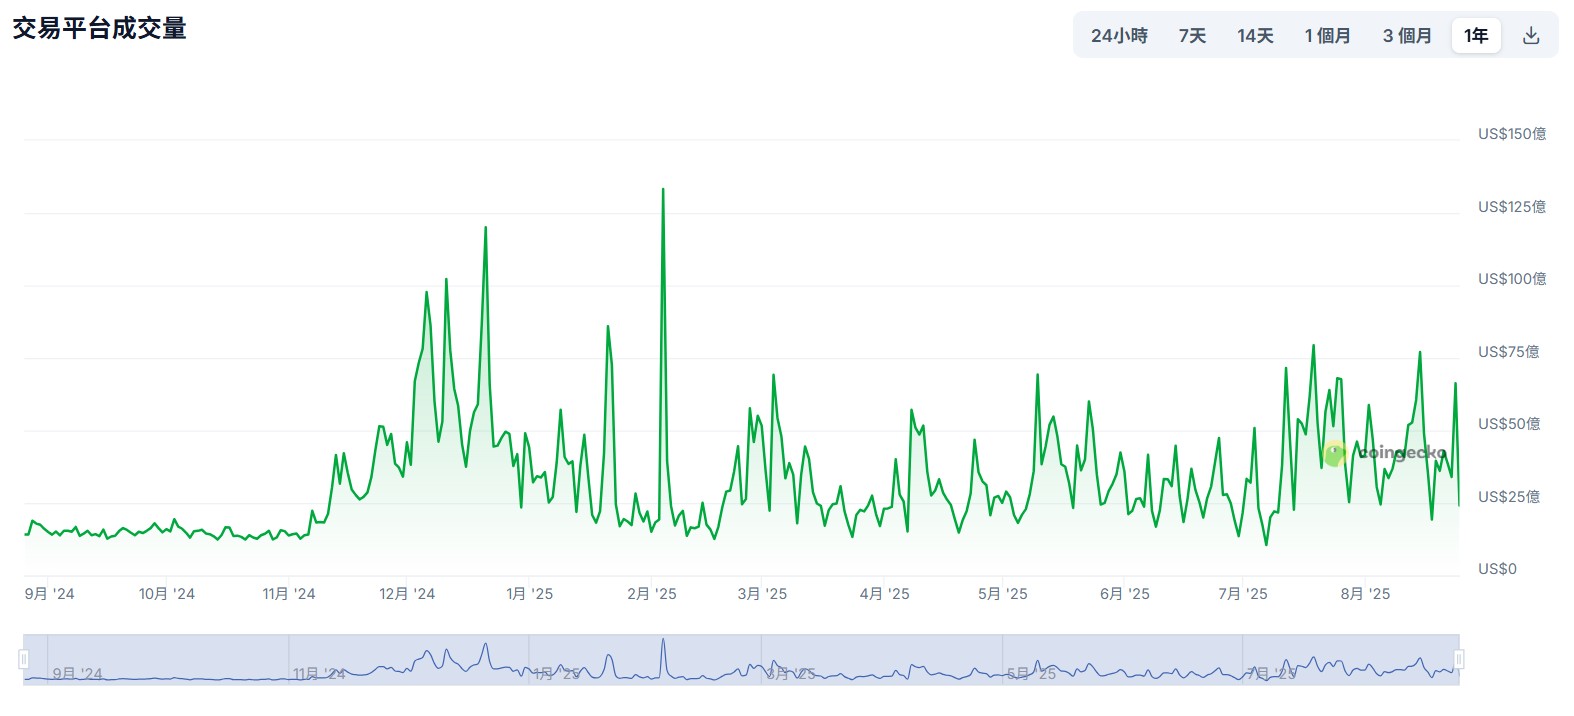Click the US$150億 y-axis label
Viewport: 1574px width, 716px height.
[1511, 134]
